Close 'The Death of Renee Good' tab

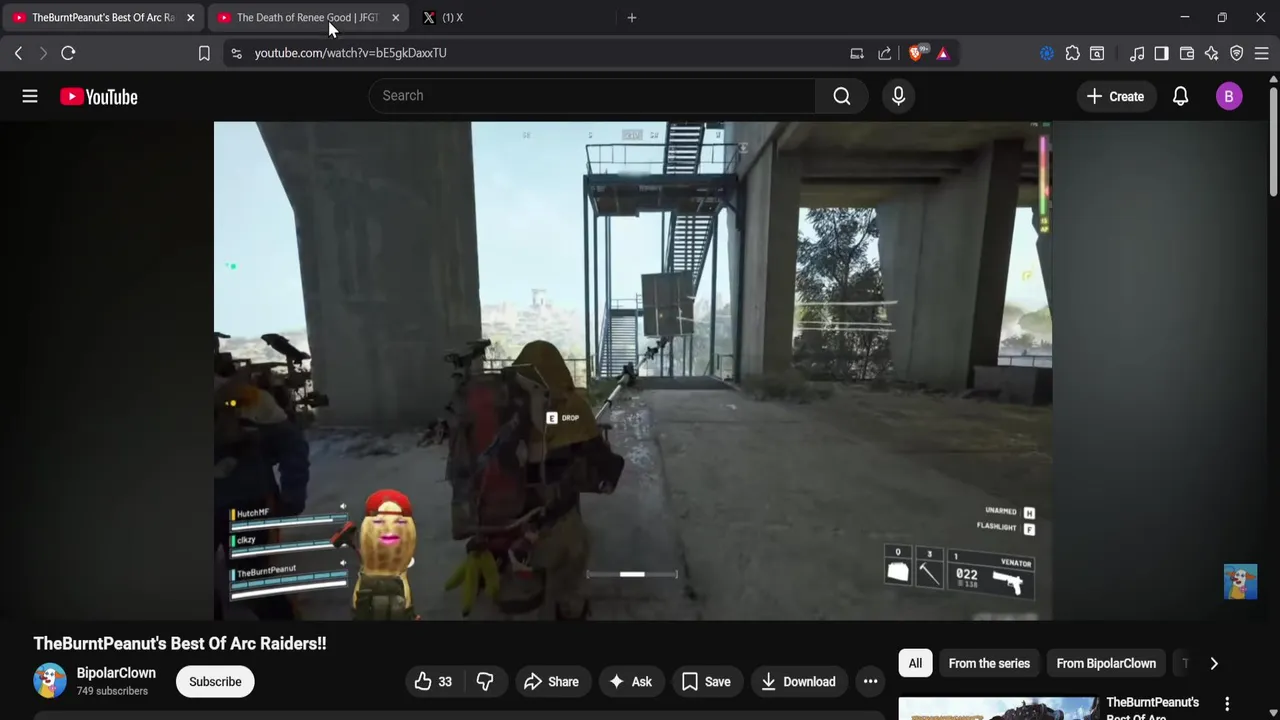pos(395,18)
